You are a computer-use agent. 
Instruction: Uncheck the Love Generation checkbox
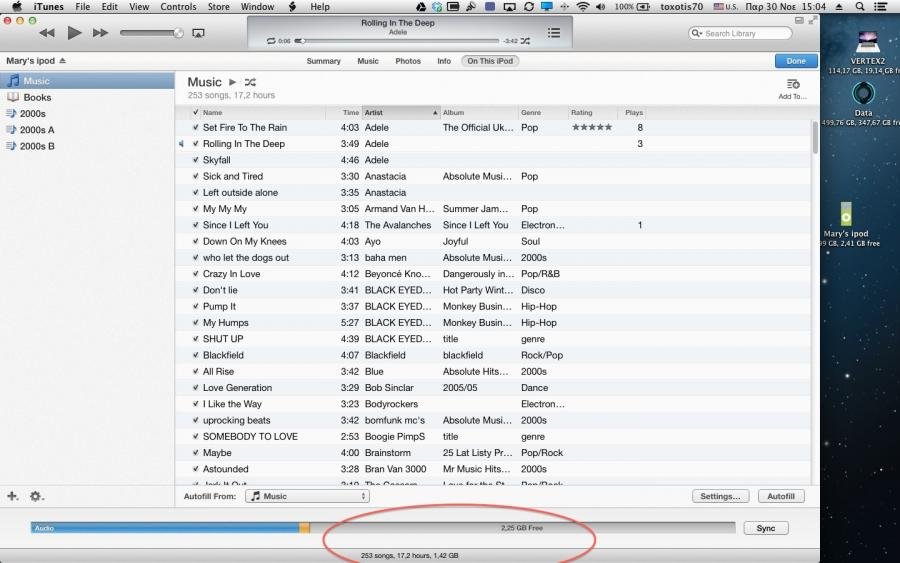coord(196,387)
